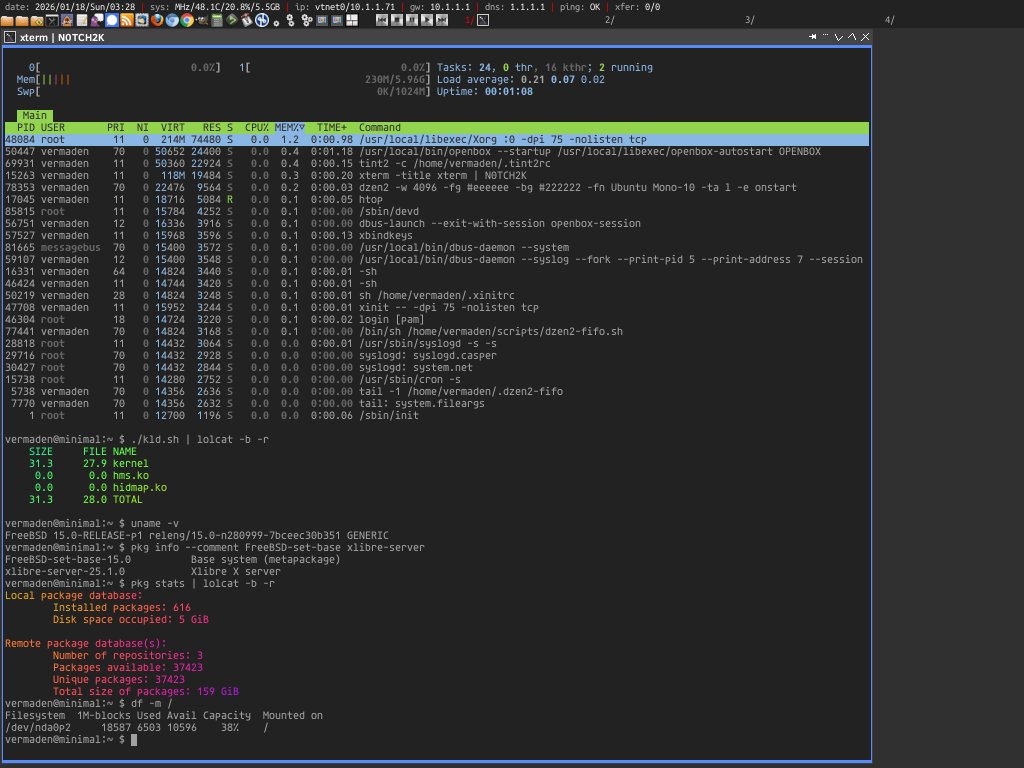The height and width of the screenshot is (768, 1024).
Task: Shade xterm window with the down chevron
Action: 839,37
